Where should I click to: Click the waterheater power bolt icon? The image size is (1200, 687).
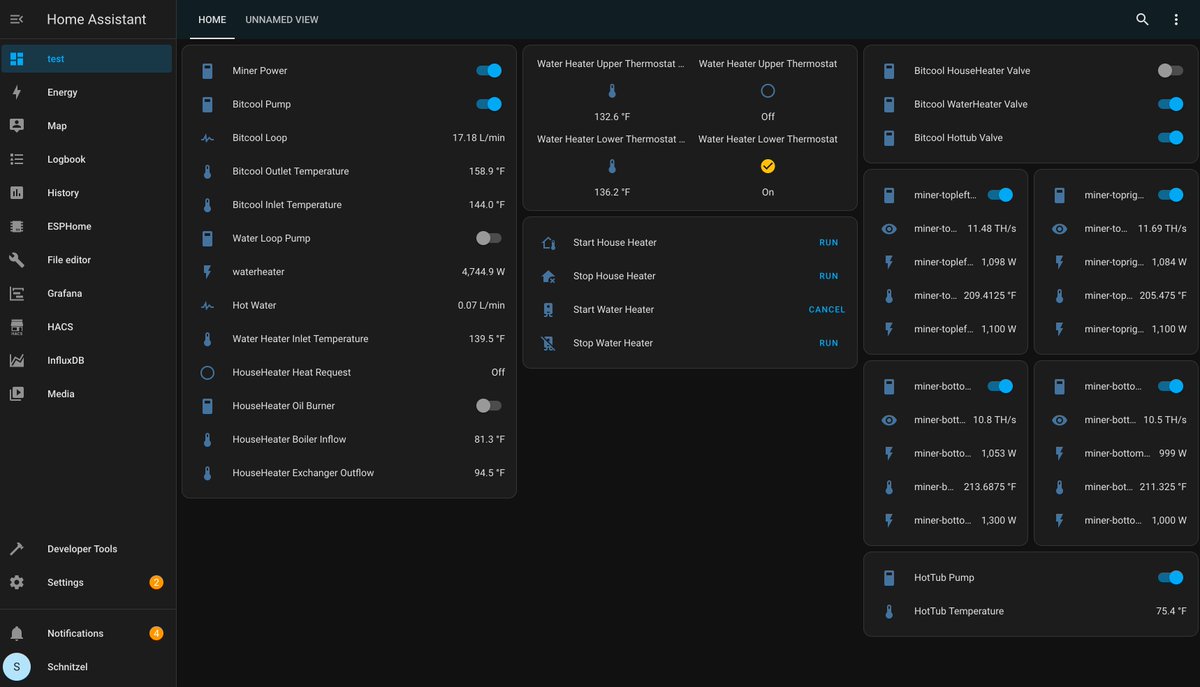tap(207, 271)
